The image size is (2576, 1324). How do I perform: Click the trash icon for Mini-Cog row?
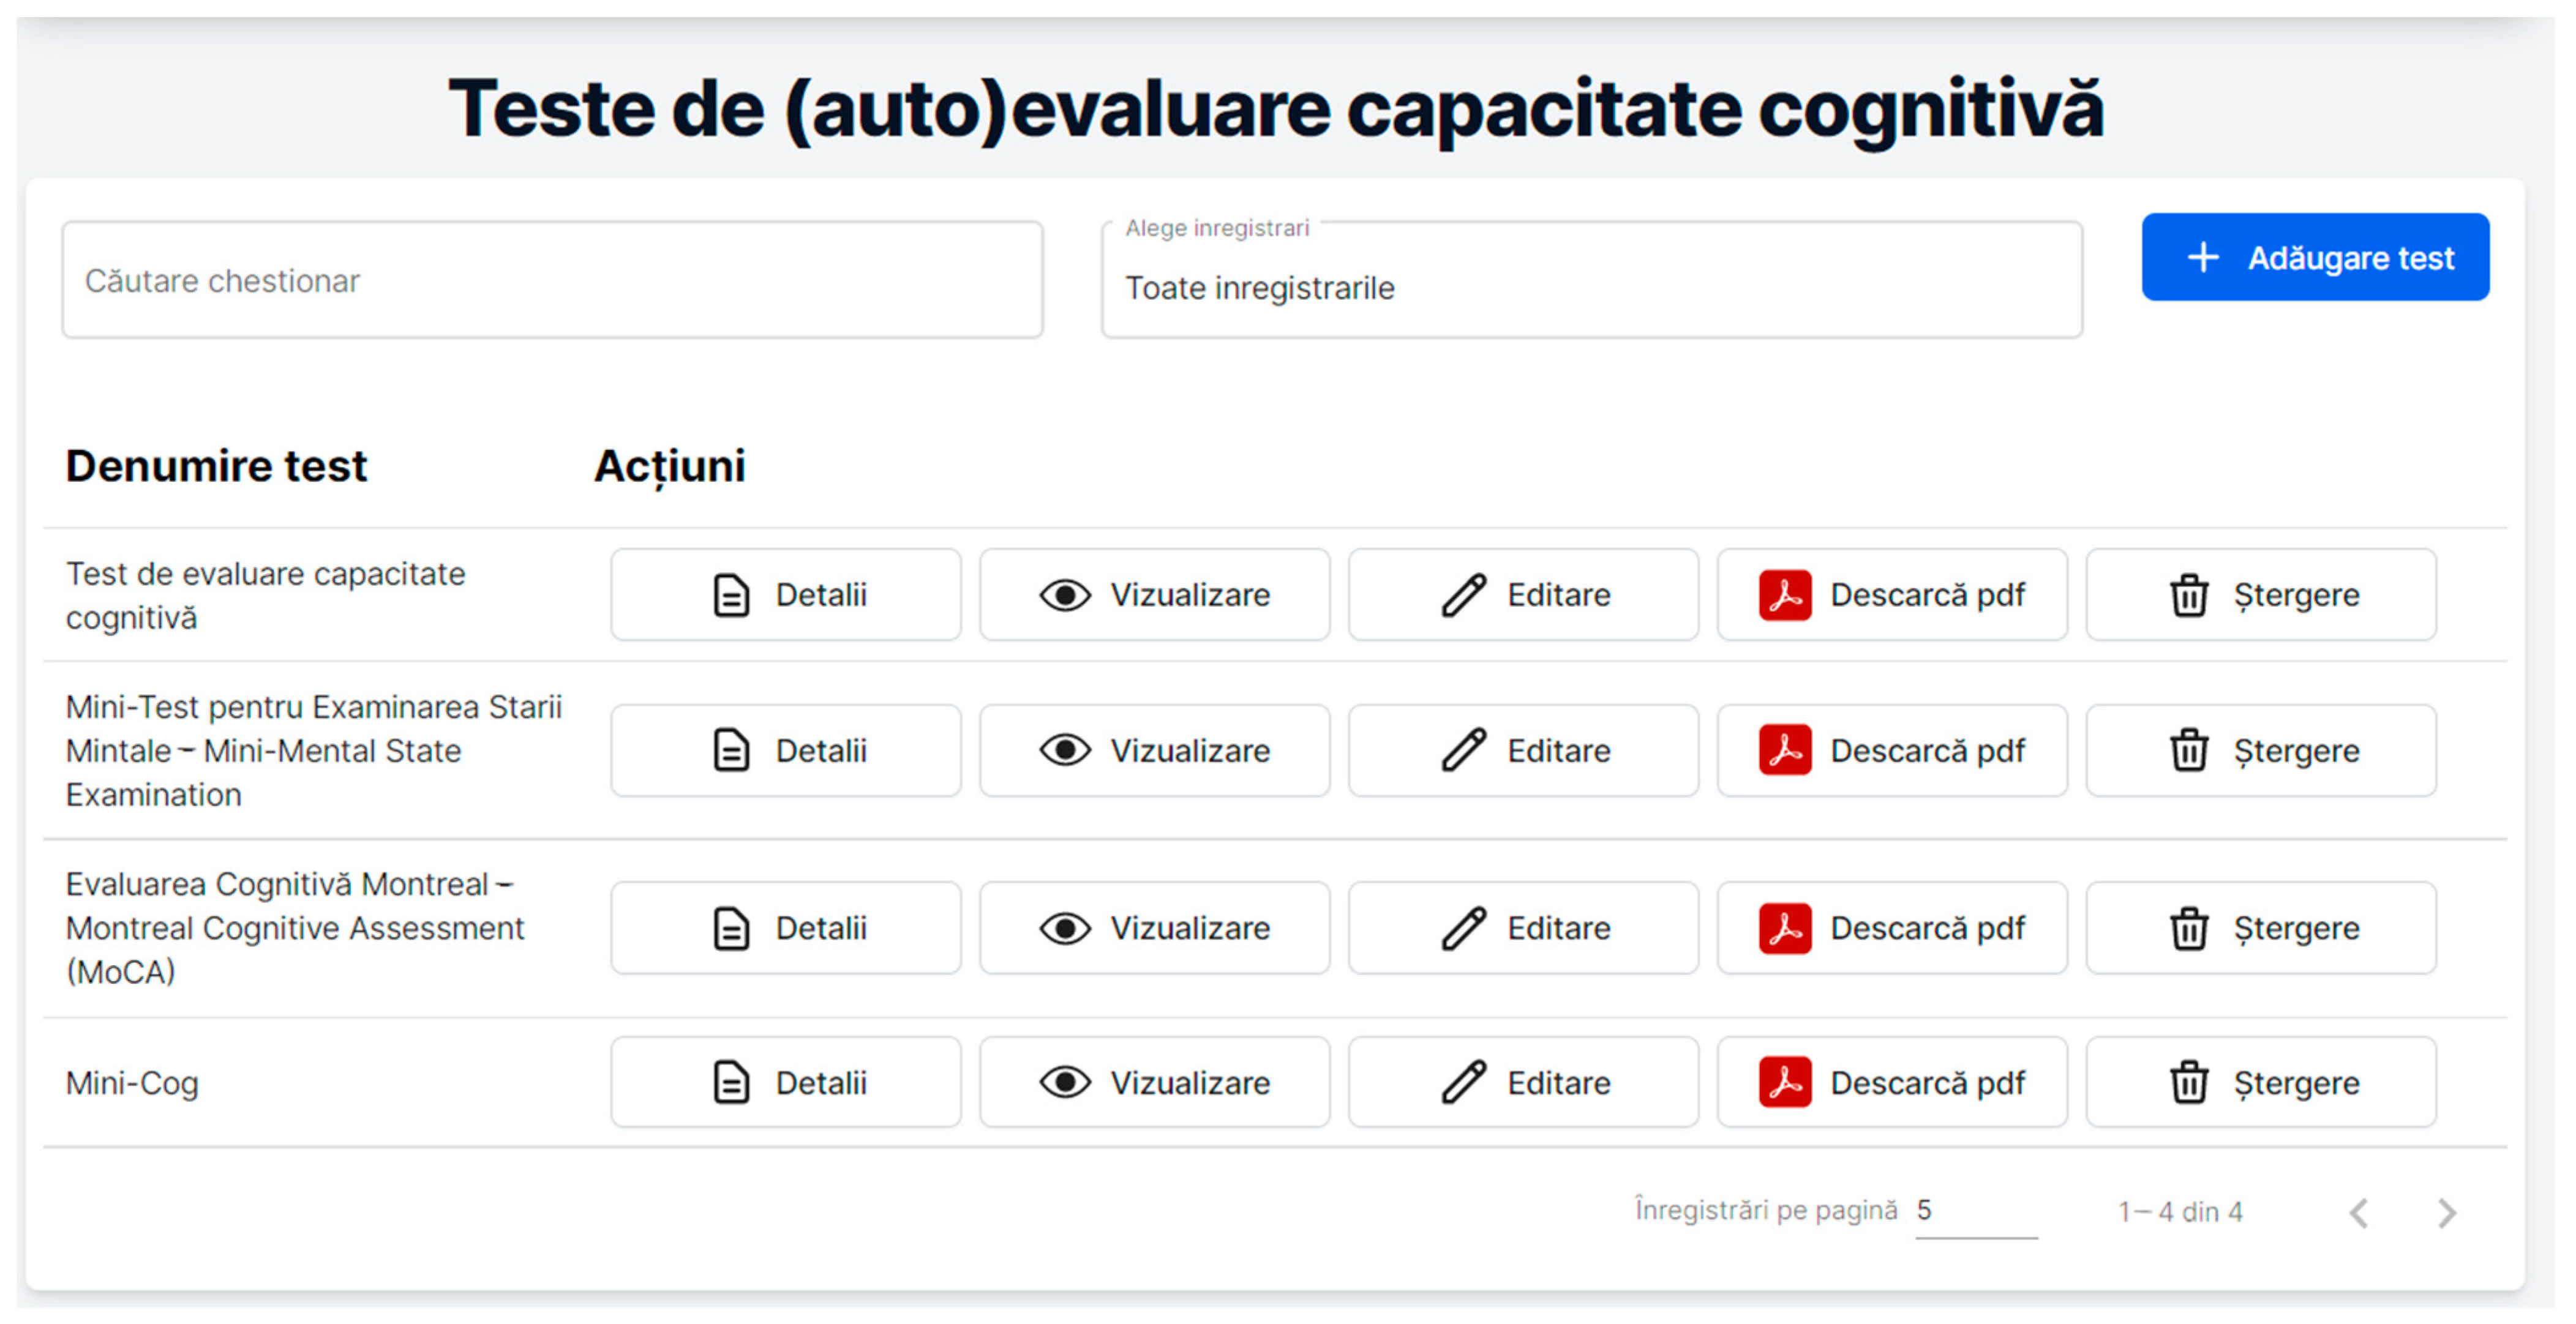pyautogui.click(x=2188, y=1082)
